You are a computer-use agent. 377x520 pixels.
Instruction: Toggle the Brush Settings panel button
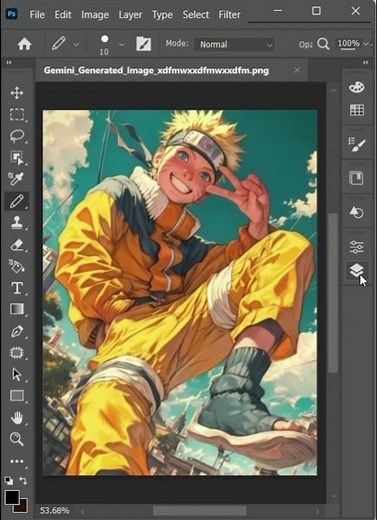pos(144,44)
